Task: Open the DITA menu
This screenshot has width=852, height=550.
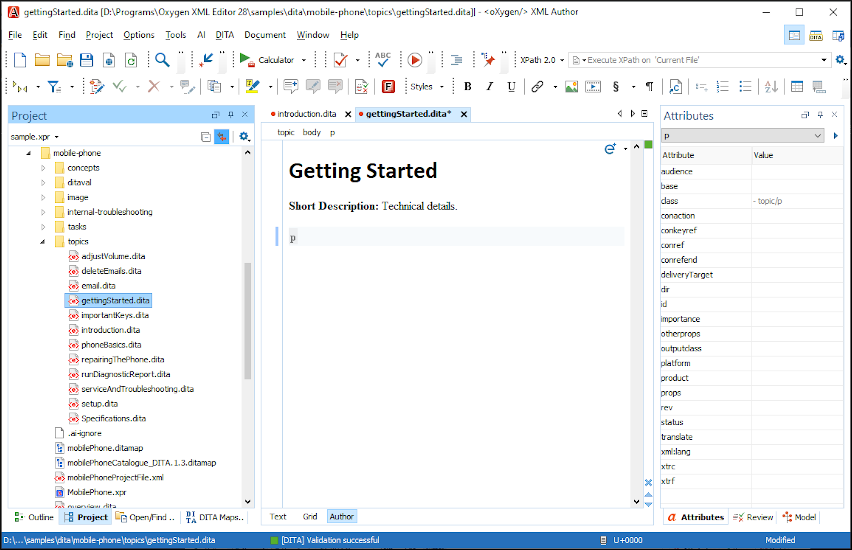Action: [x=225, y=35]
